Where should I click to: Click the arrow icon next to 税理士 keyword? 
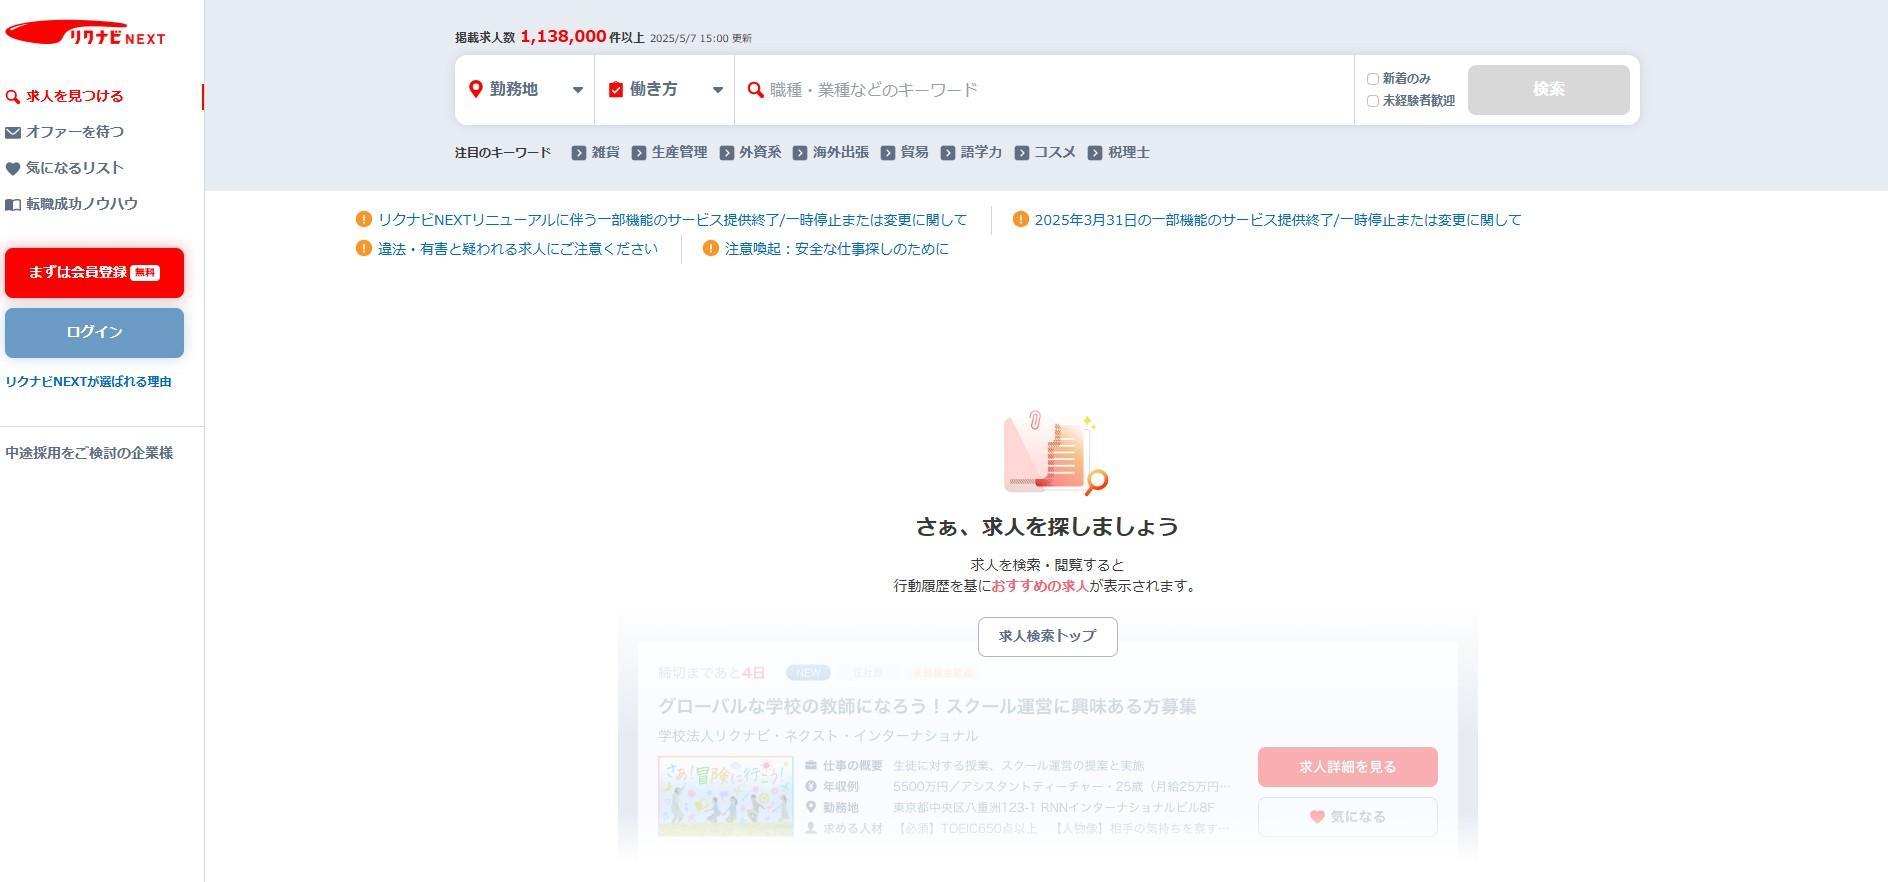click(x=1095, y=153)
